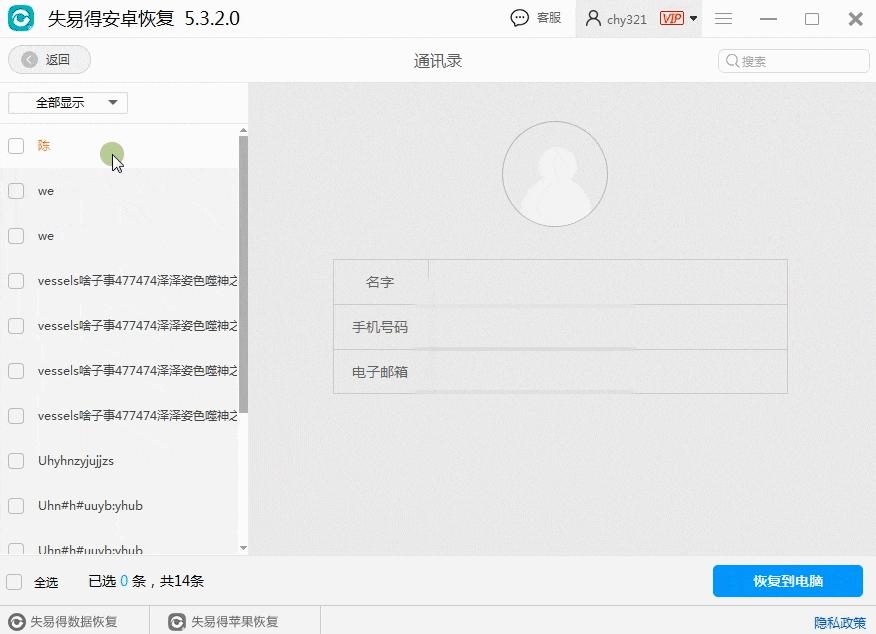Open the hamburger menu top-right
The width and height of the screenshot is (876, 634).
[x=723, y=18]
